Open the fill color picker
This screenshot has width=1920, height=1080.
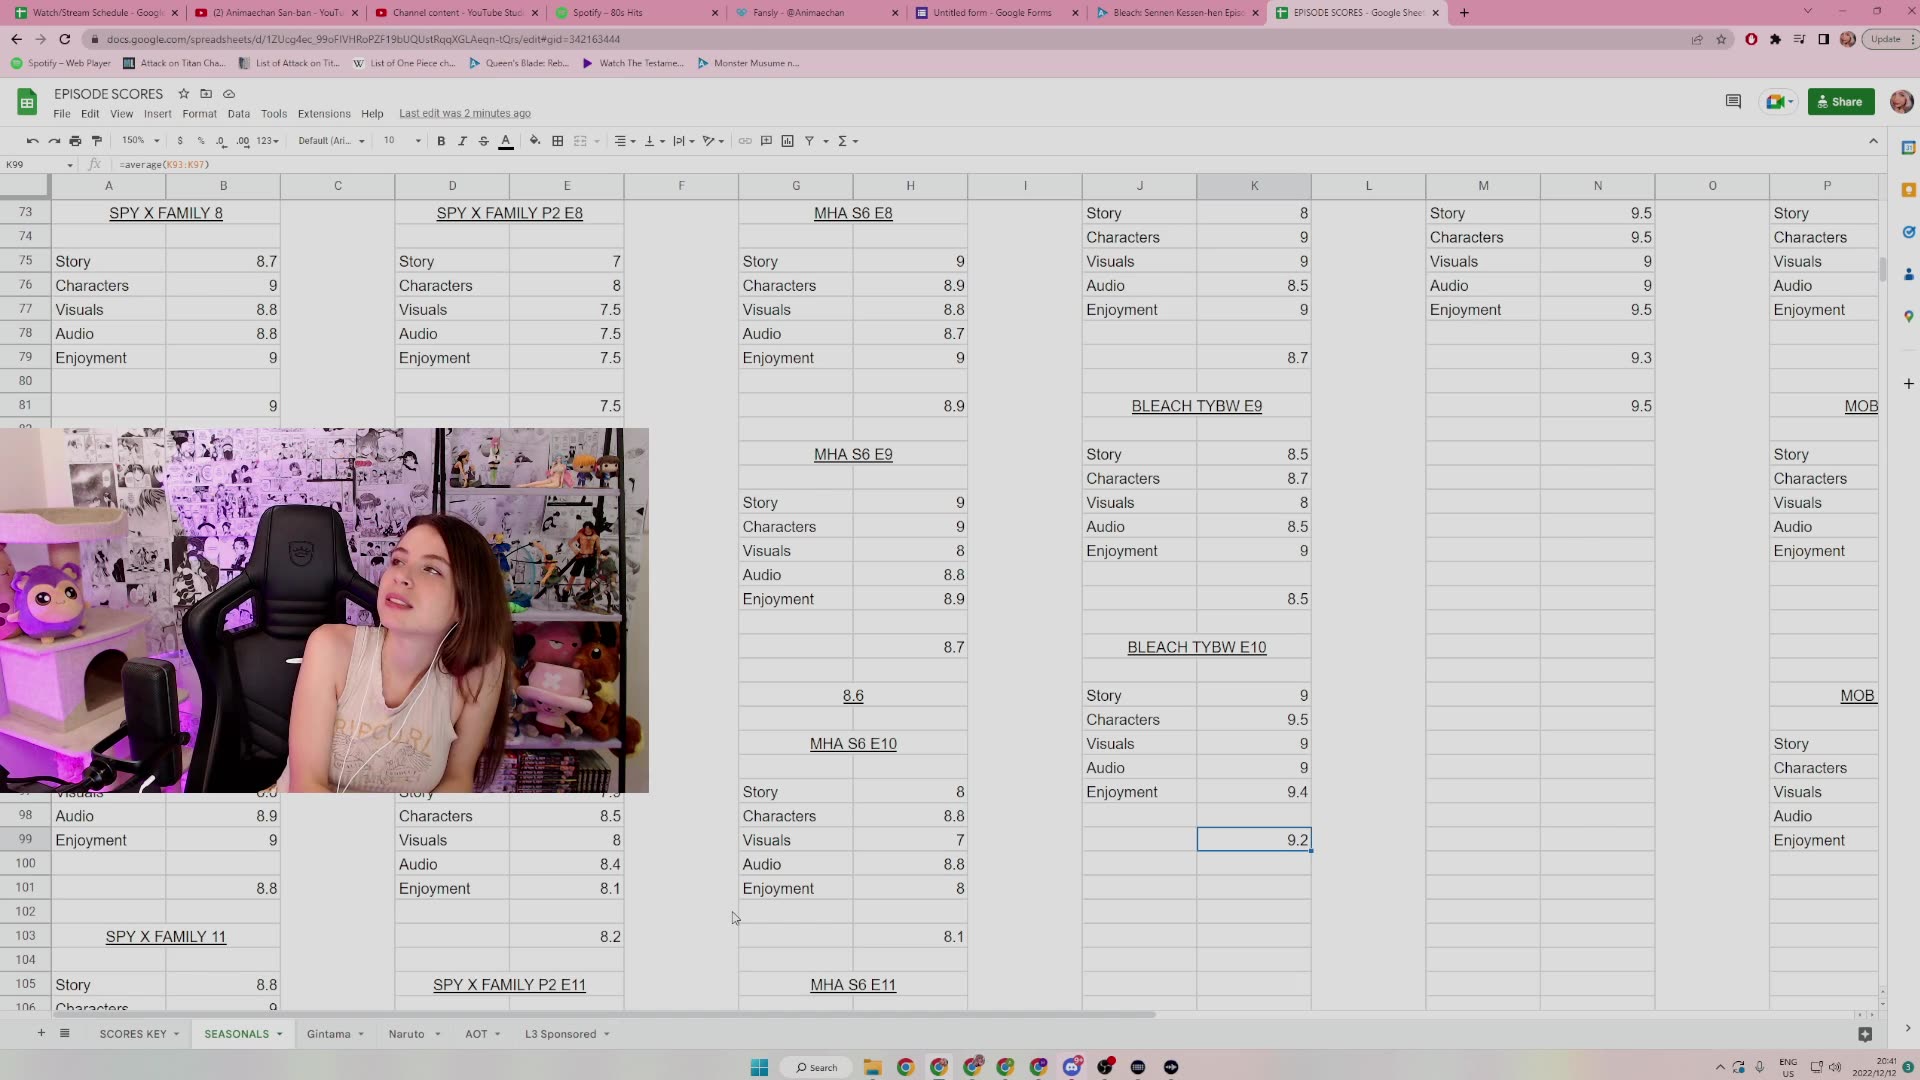pos(535,141)
